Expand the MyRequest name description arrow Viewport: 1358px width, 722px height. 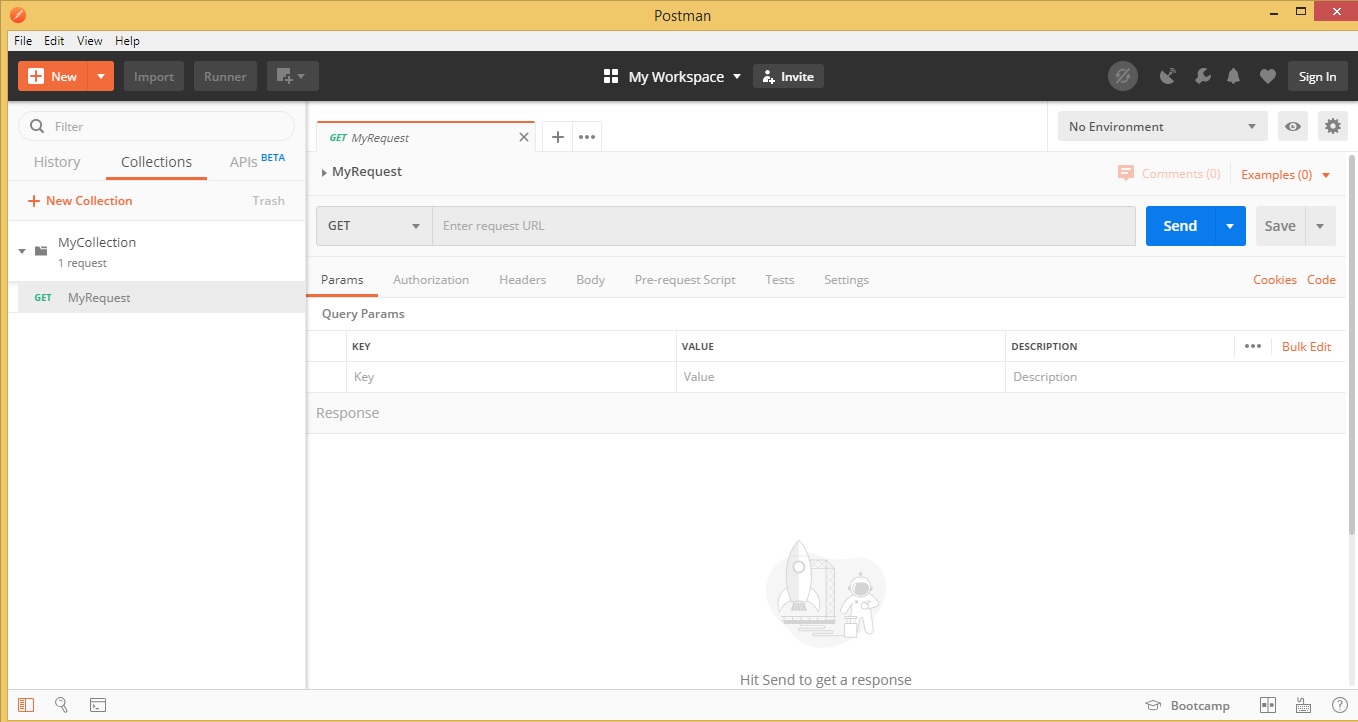coord(324,173)
